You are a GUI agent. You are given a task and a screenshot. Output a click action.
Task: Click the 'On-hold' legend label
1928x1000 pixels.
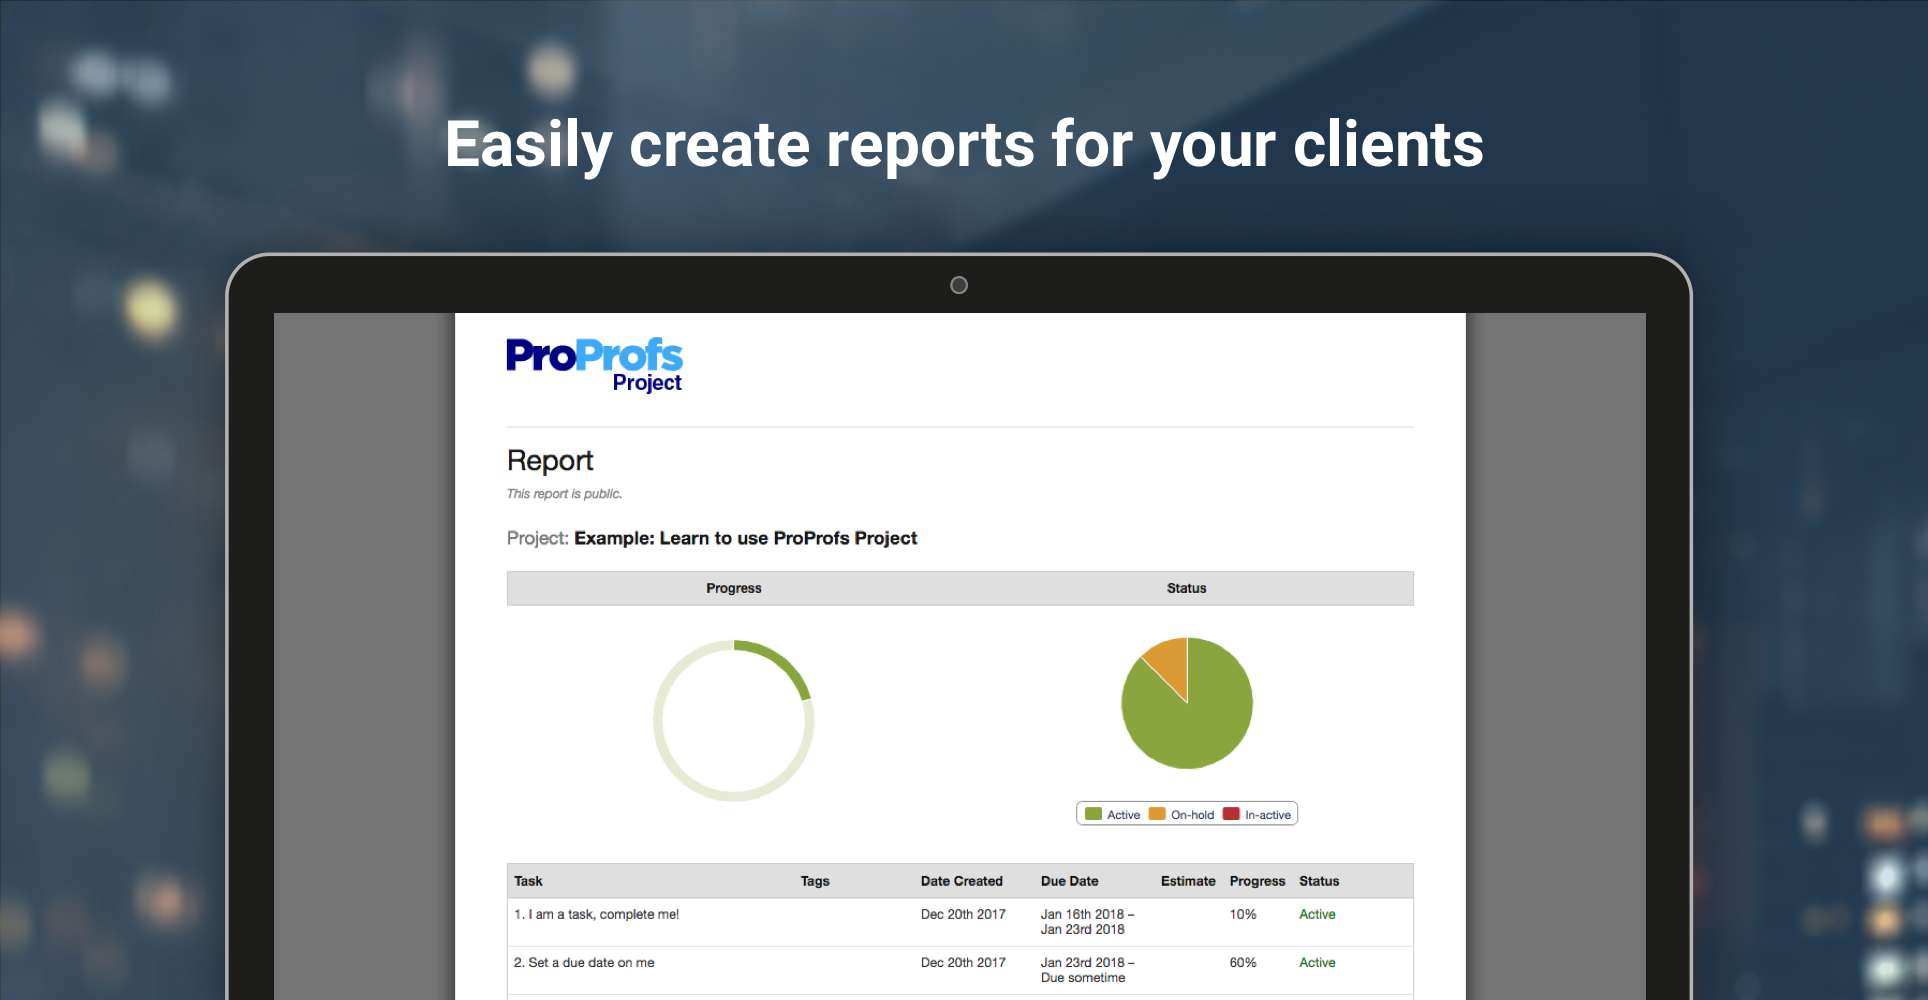tap(1192, 815)
